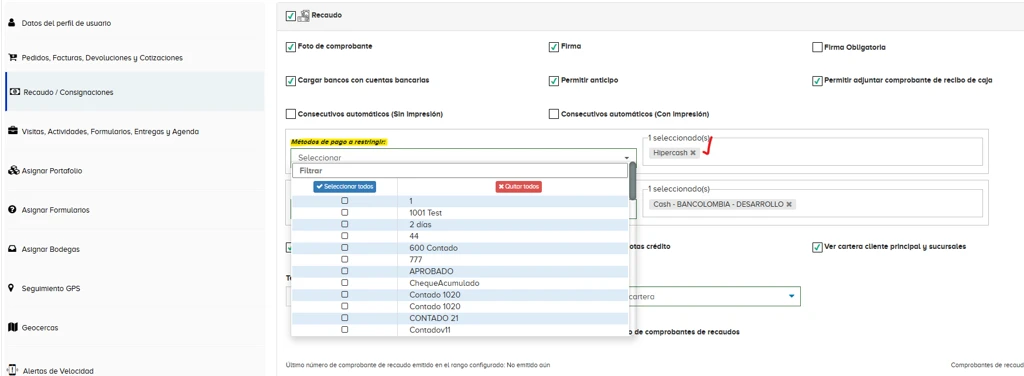1024x376 pixels.
Task: Remove the Cash - BANCOLOMBIA - DESARROLLO tag
Action: point(789,204)
